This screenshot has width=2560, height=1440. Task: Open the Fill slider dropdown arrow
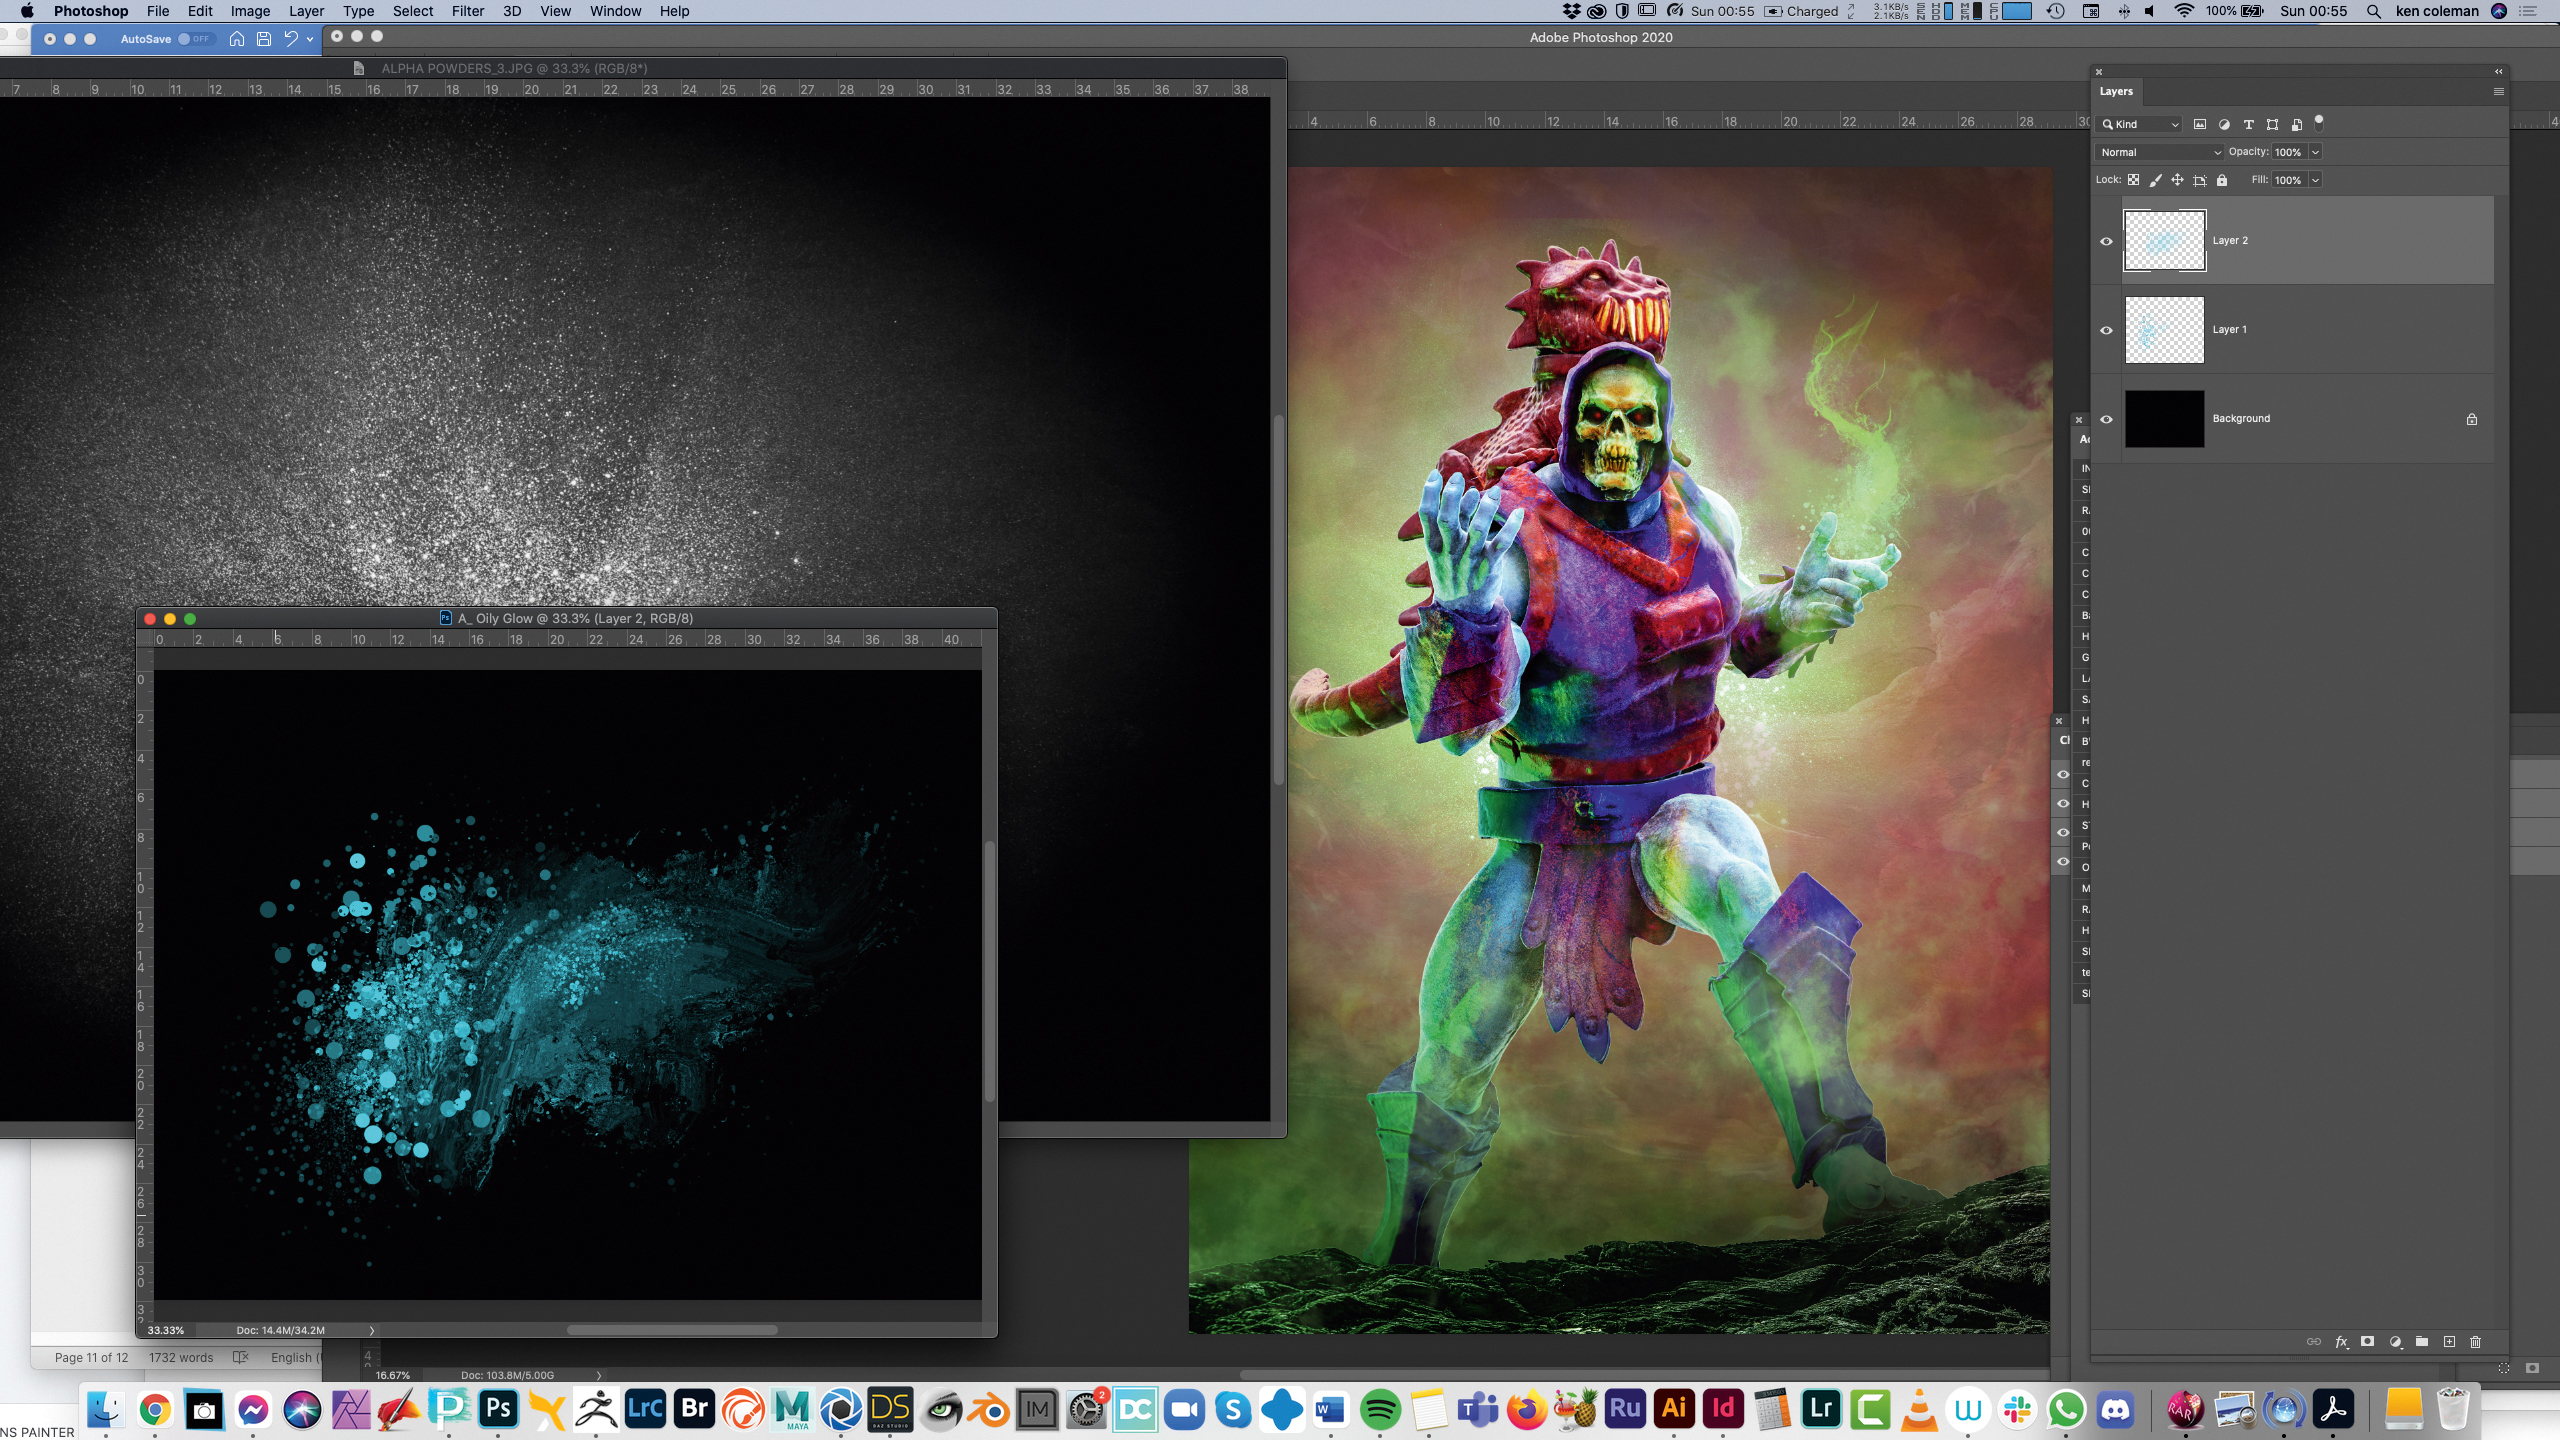(2315, 180)
